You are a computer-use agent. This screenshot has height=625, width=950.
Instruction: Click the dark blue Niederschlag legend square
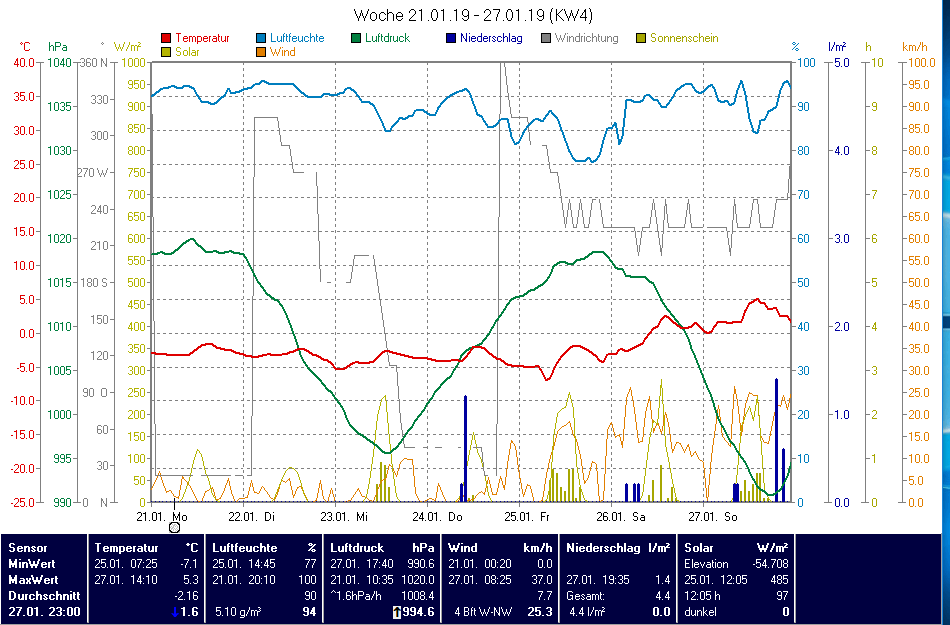coord(451,39)
